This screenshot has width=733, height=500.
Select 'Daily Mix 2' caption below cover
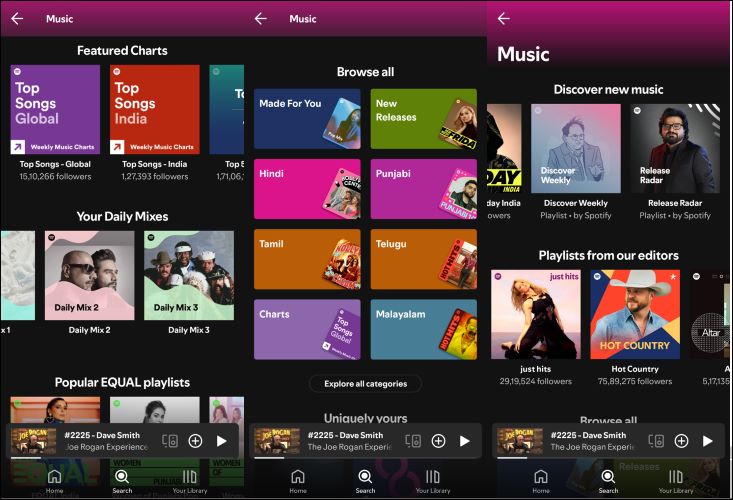pos(89,330)
